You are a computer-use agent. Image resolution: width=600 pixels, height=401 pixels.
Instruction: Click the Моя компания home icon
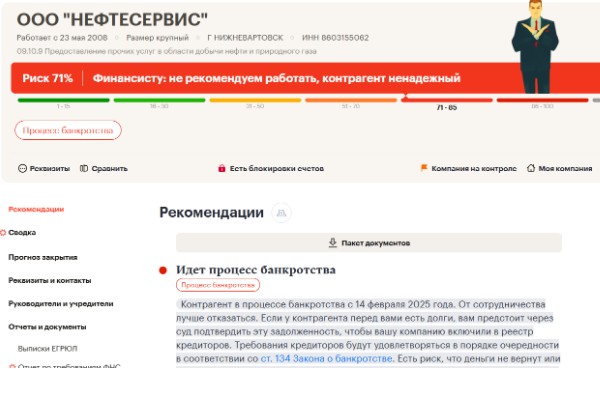(x=531, y=168)
